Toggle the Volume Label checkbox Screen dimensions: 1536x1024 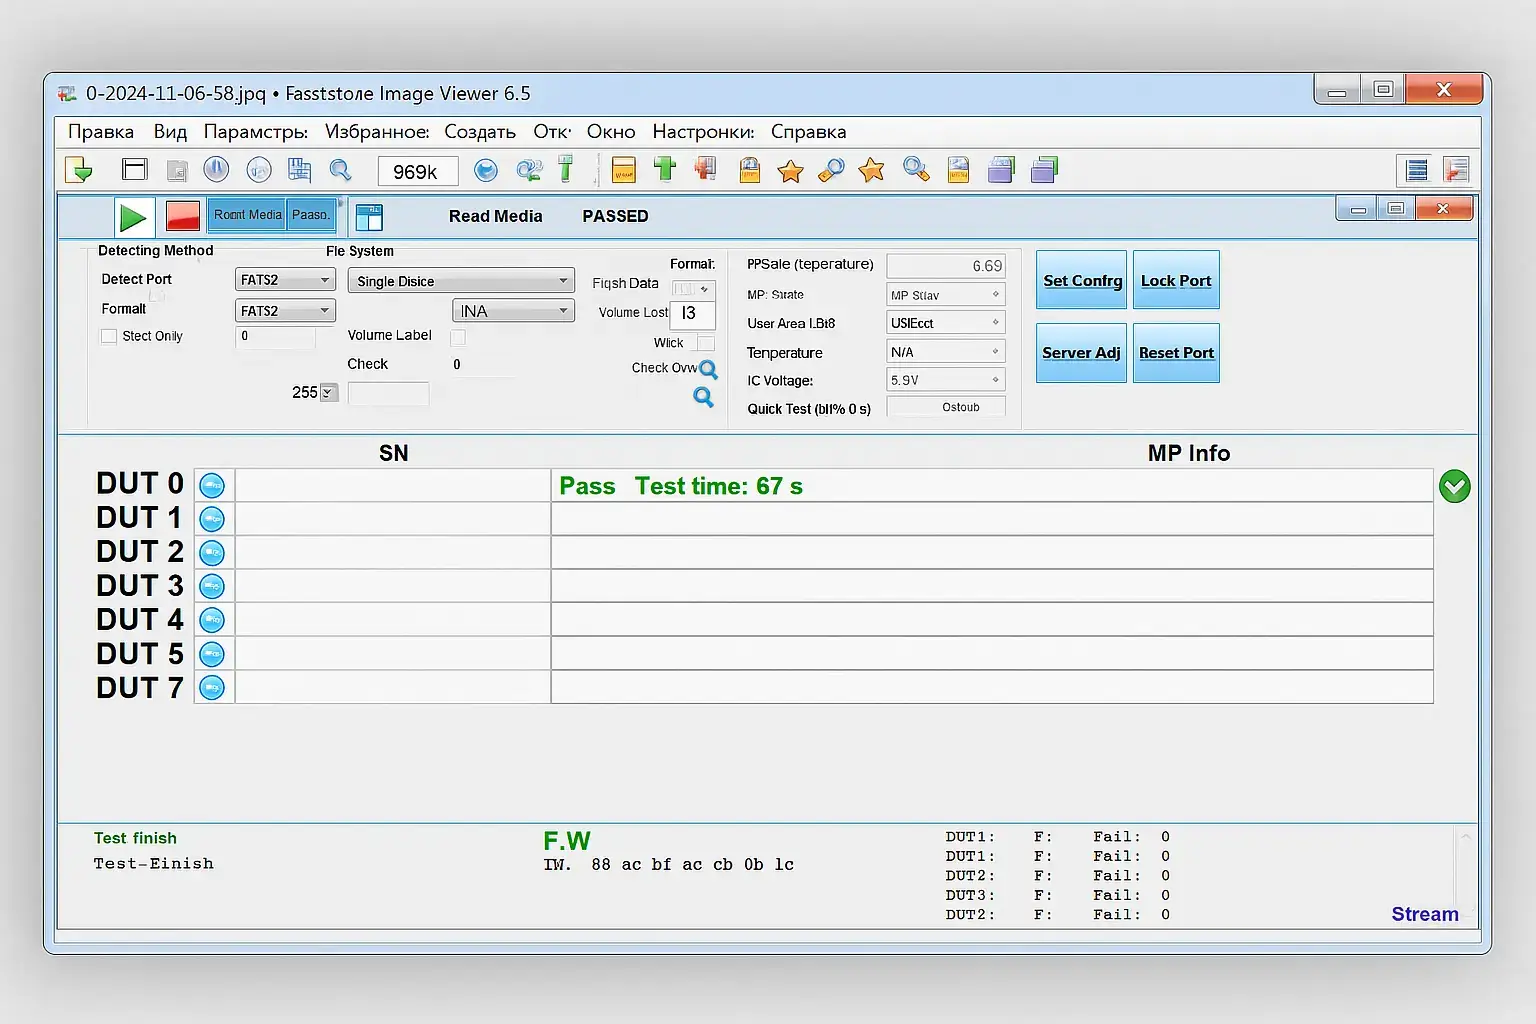click(x=458, y=337)
